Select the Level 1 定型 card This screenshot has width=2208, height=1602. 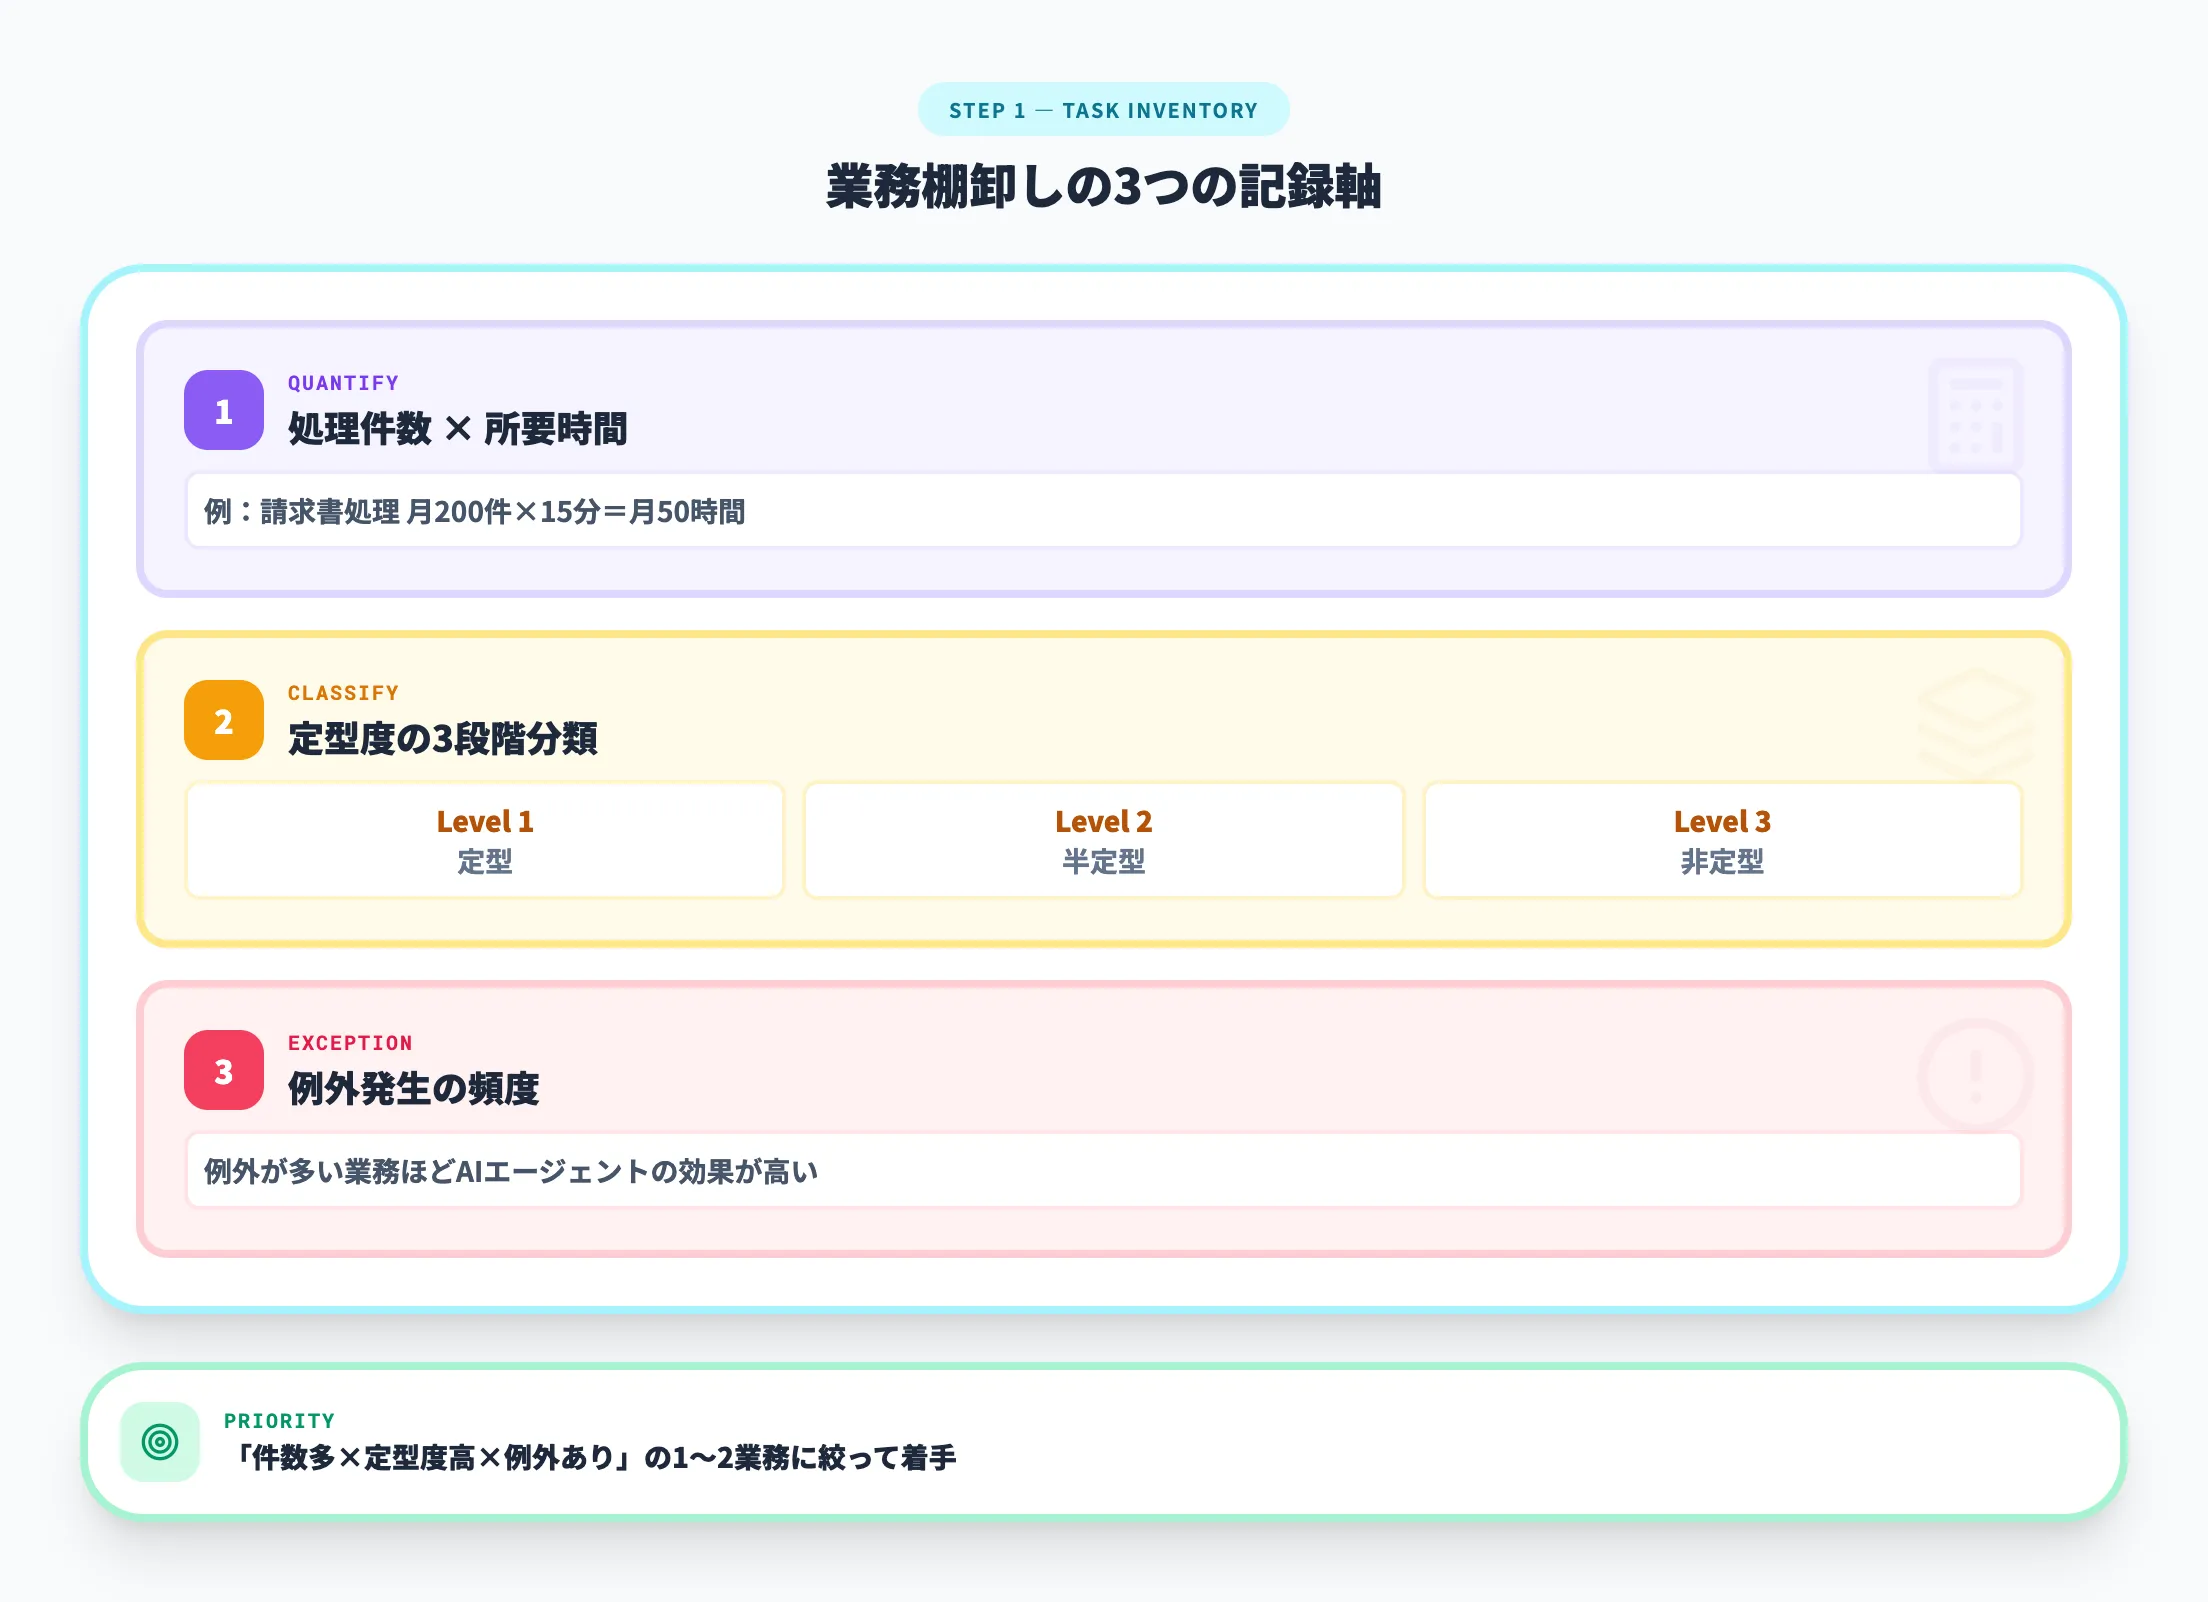(484, 840)
